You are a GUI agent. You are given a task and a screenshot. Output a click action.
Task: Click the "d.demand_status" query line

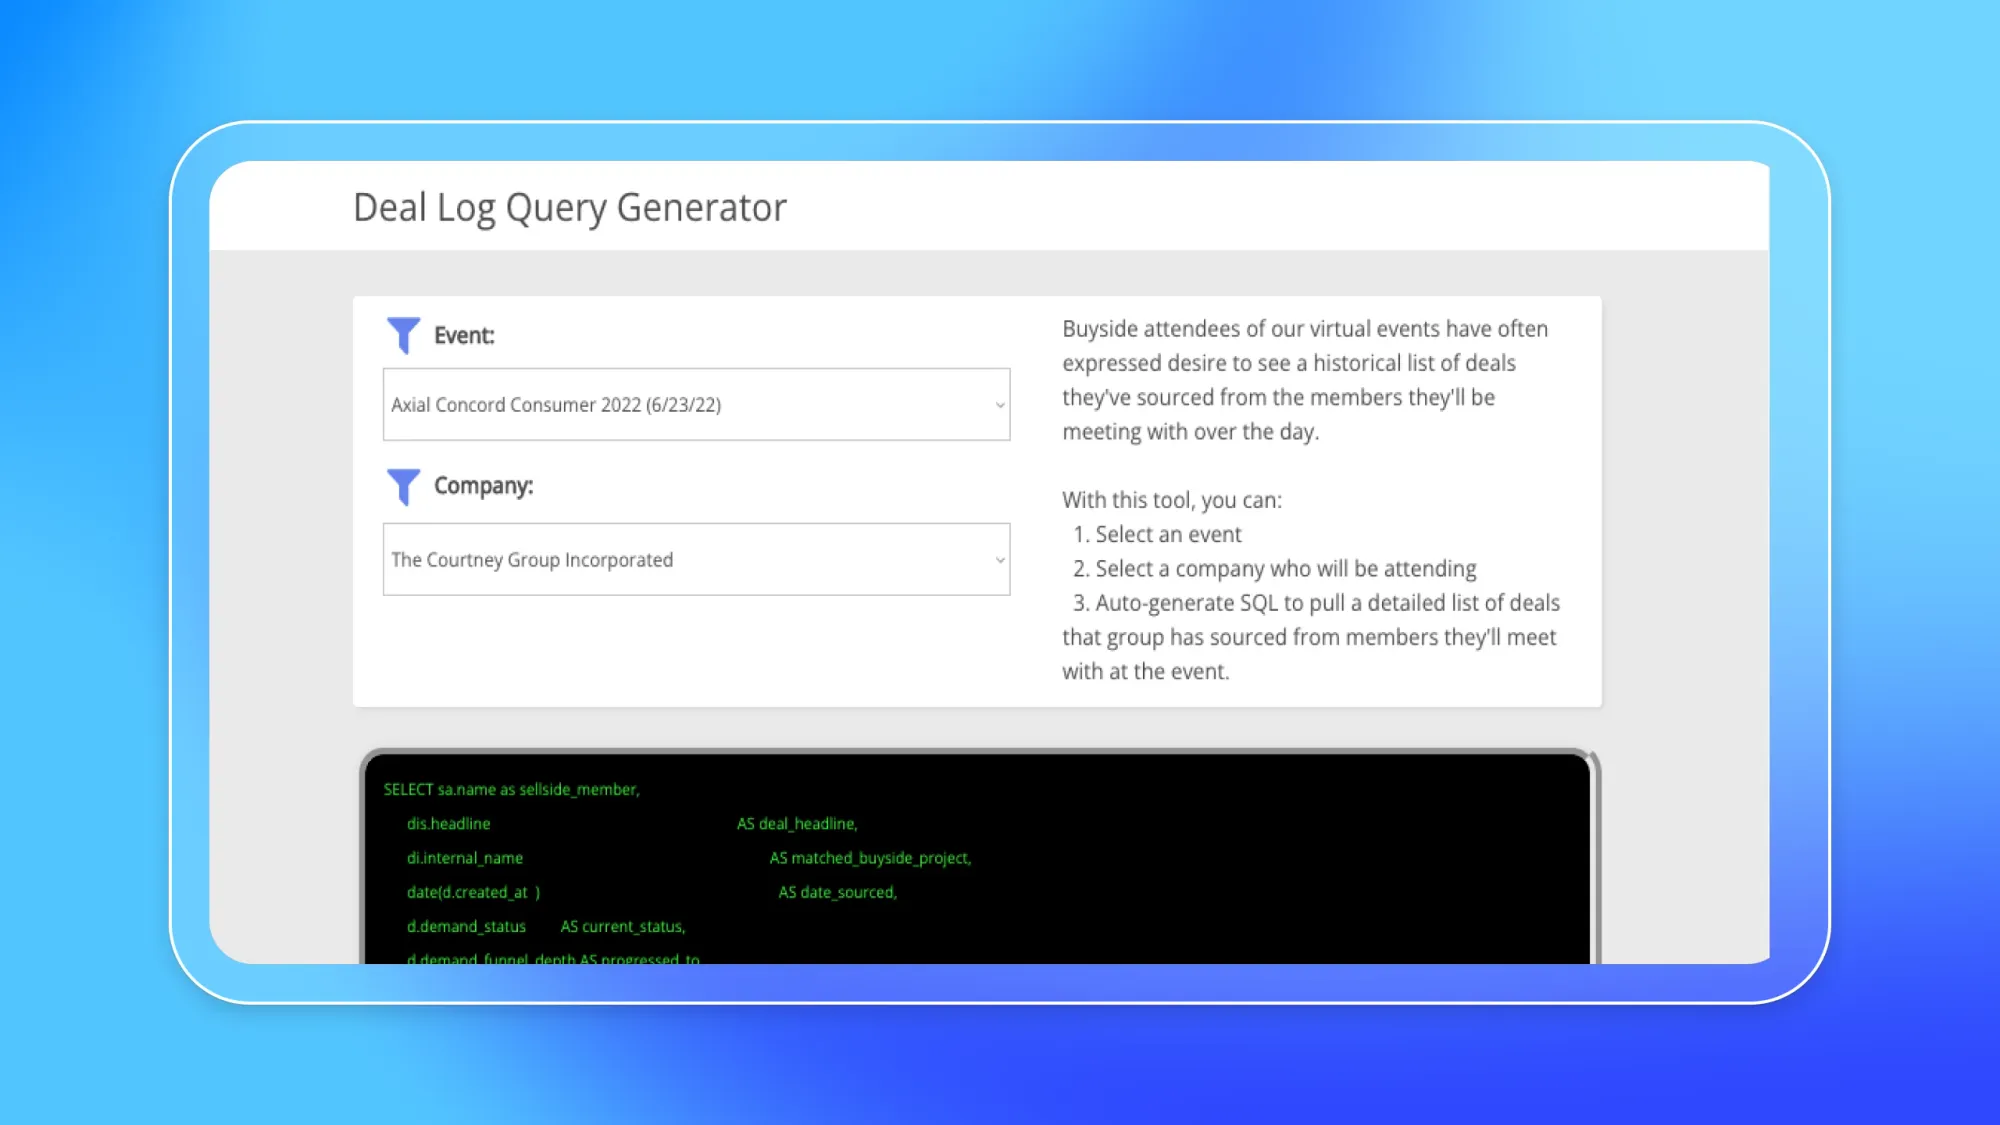click(x=467, y=926)
